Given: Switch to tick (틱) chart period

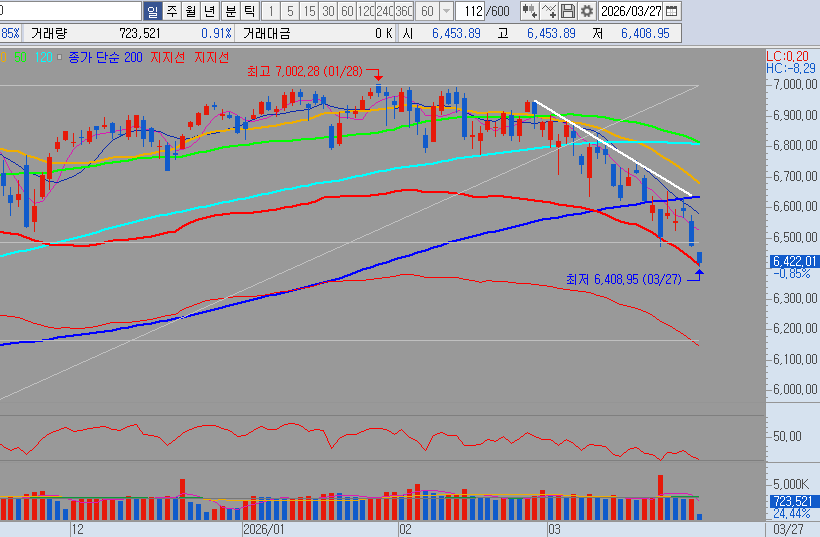Looking at the screenshot, I should click(249, 11).
